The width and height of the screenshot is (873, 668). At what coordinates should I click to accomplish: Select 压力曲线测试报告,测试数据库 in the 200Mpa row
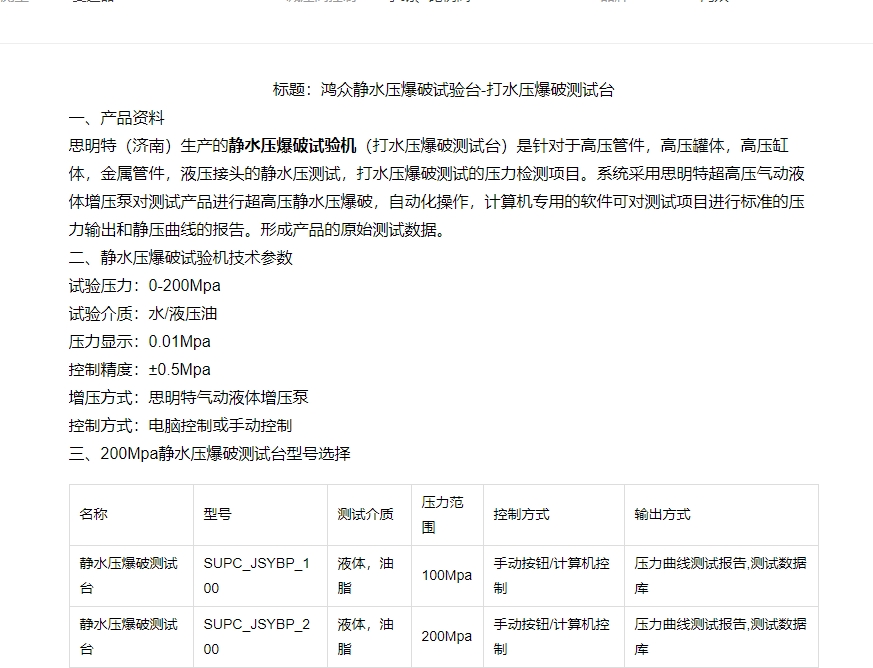722,637
